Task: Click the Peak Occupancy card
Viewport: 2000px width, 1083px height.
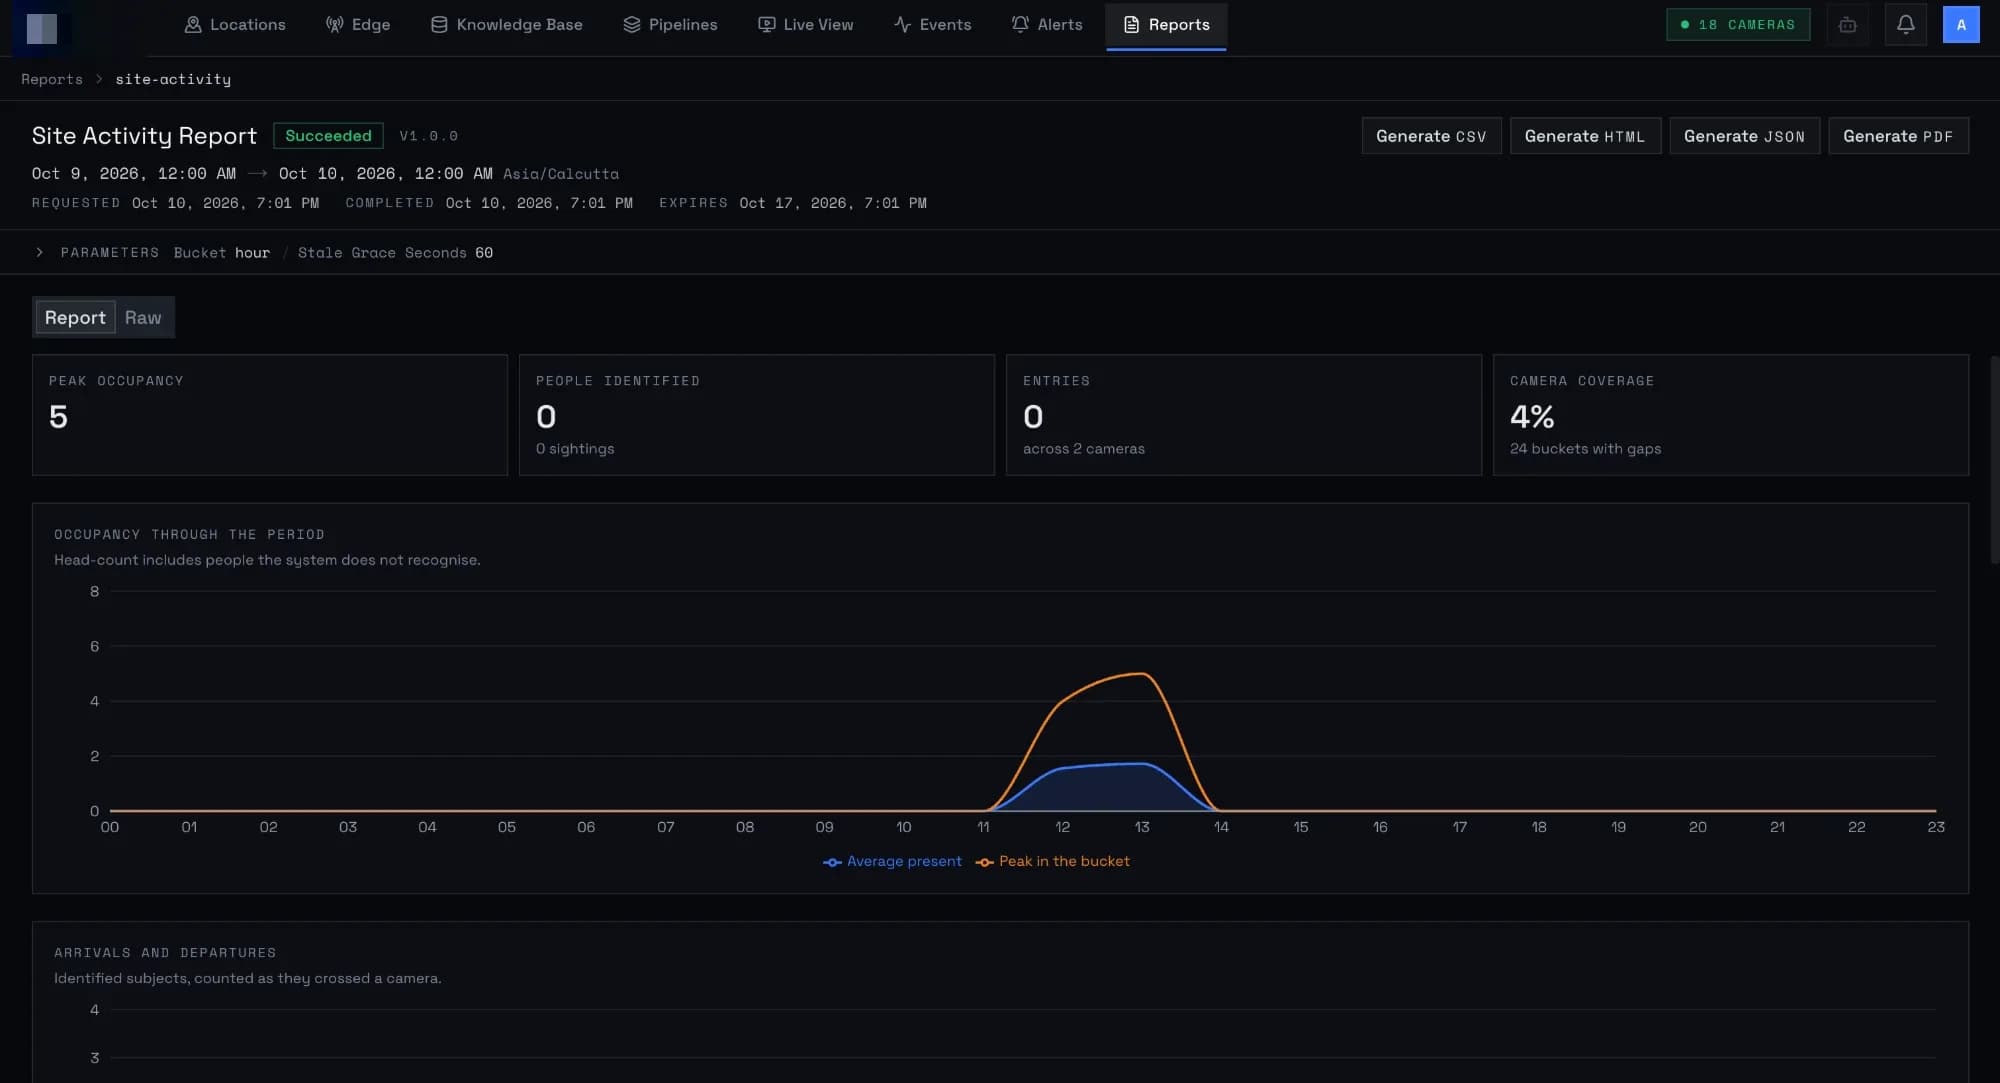Action: pos(270,415)
